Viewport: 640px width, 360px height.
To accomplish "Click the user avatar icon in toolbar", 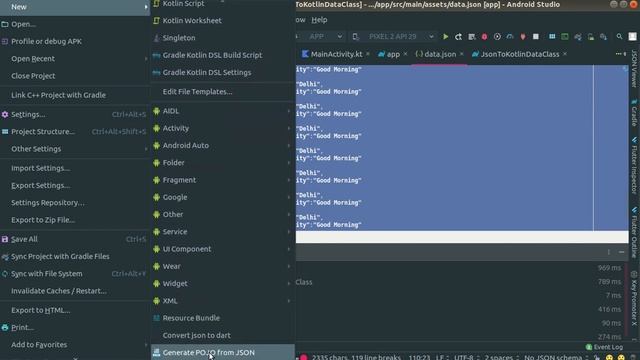I will 632,37.
